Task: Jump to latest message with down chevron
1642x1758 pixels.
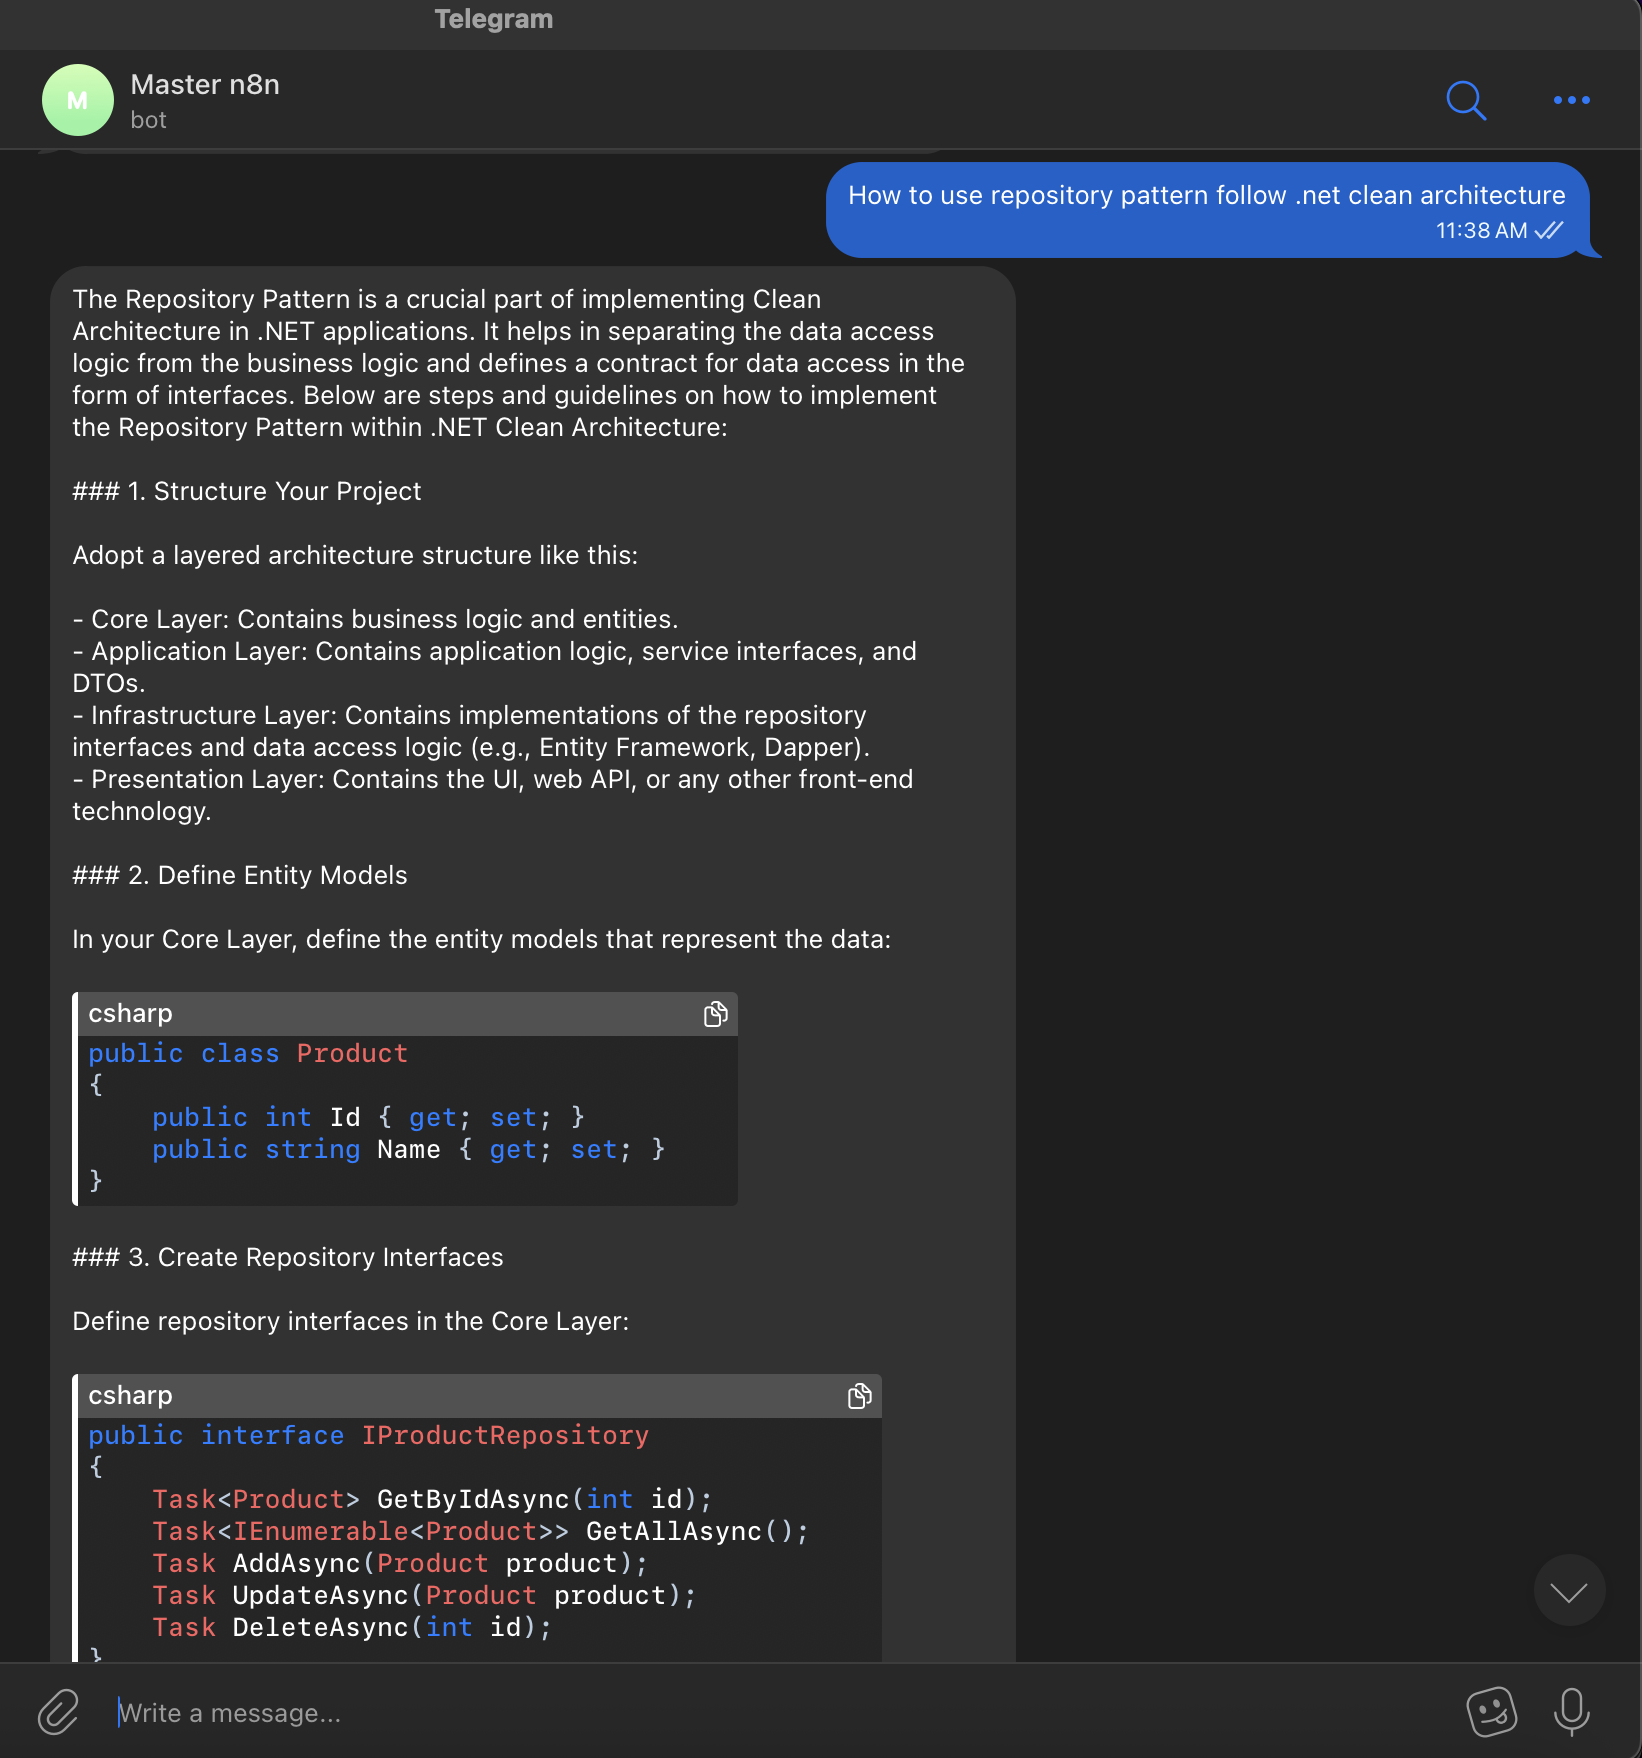Action: tap(1569, 1590)
